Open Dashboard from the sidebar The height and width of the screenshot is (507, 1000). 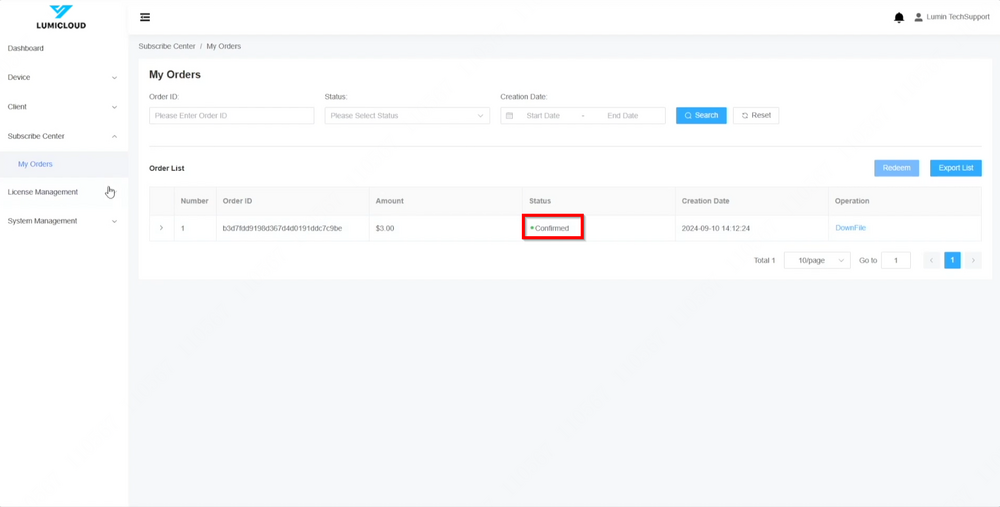(26, 48)
